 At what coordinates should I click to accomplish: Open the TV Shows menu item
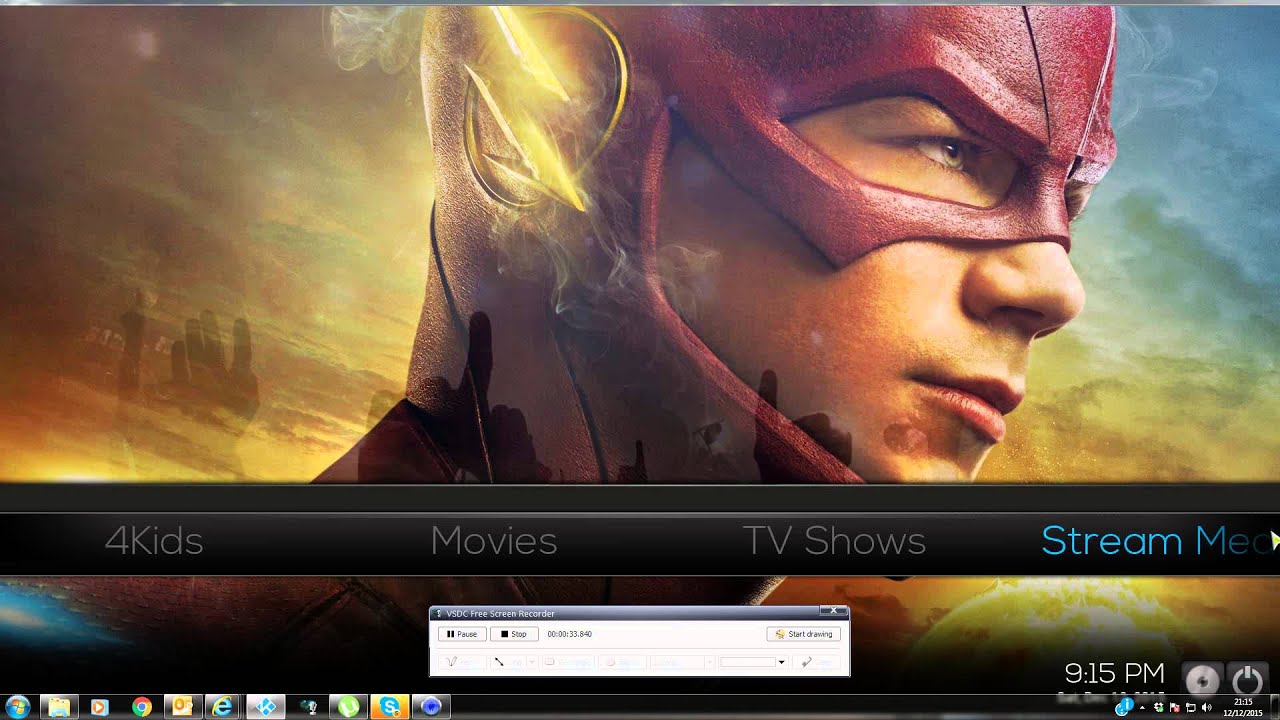(x=834, y=541)
